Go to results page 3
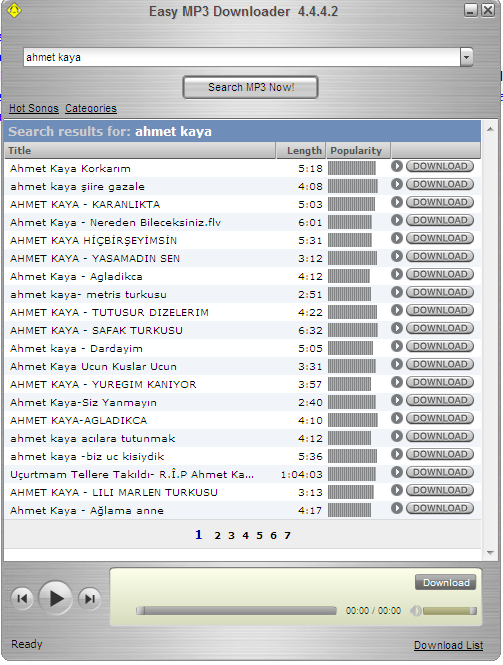The image size is (503, 665). pyautogui.click(x=232, y=536)
